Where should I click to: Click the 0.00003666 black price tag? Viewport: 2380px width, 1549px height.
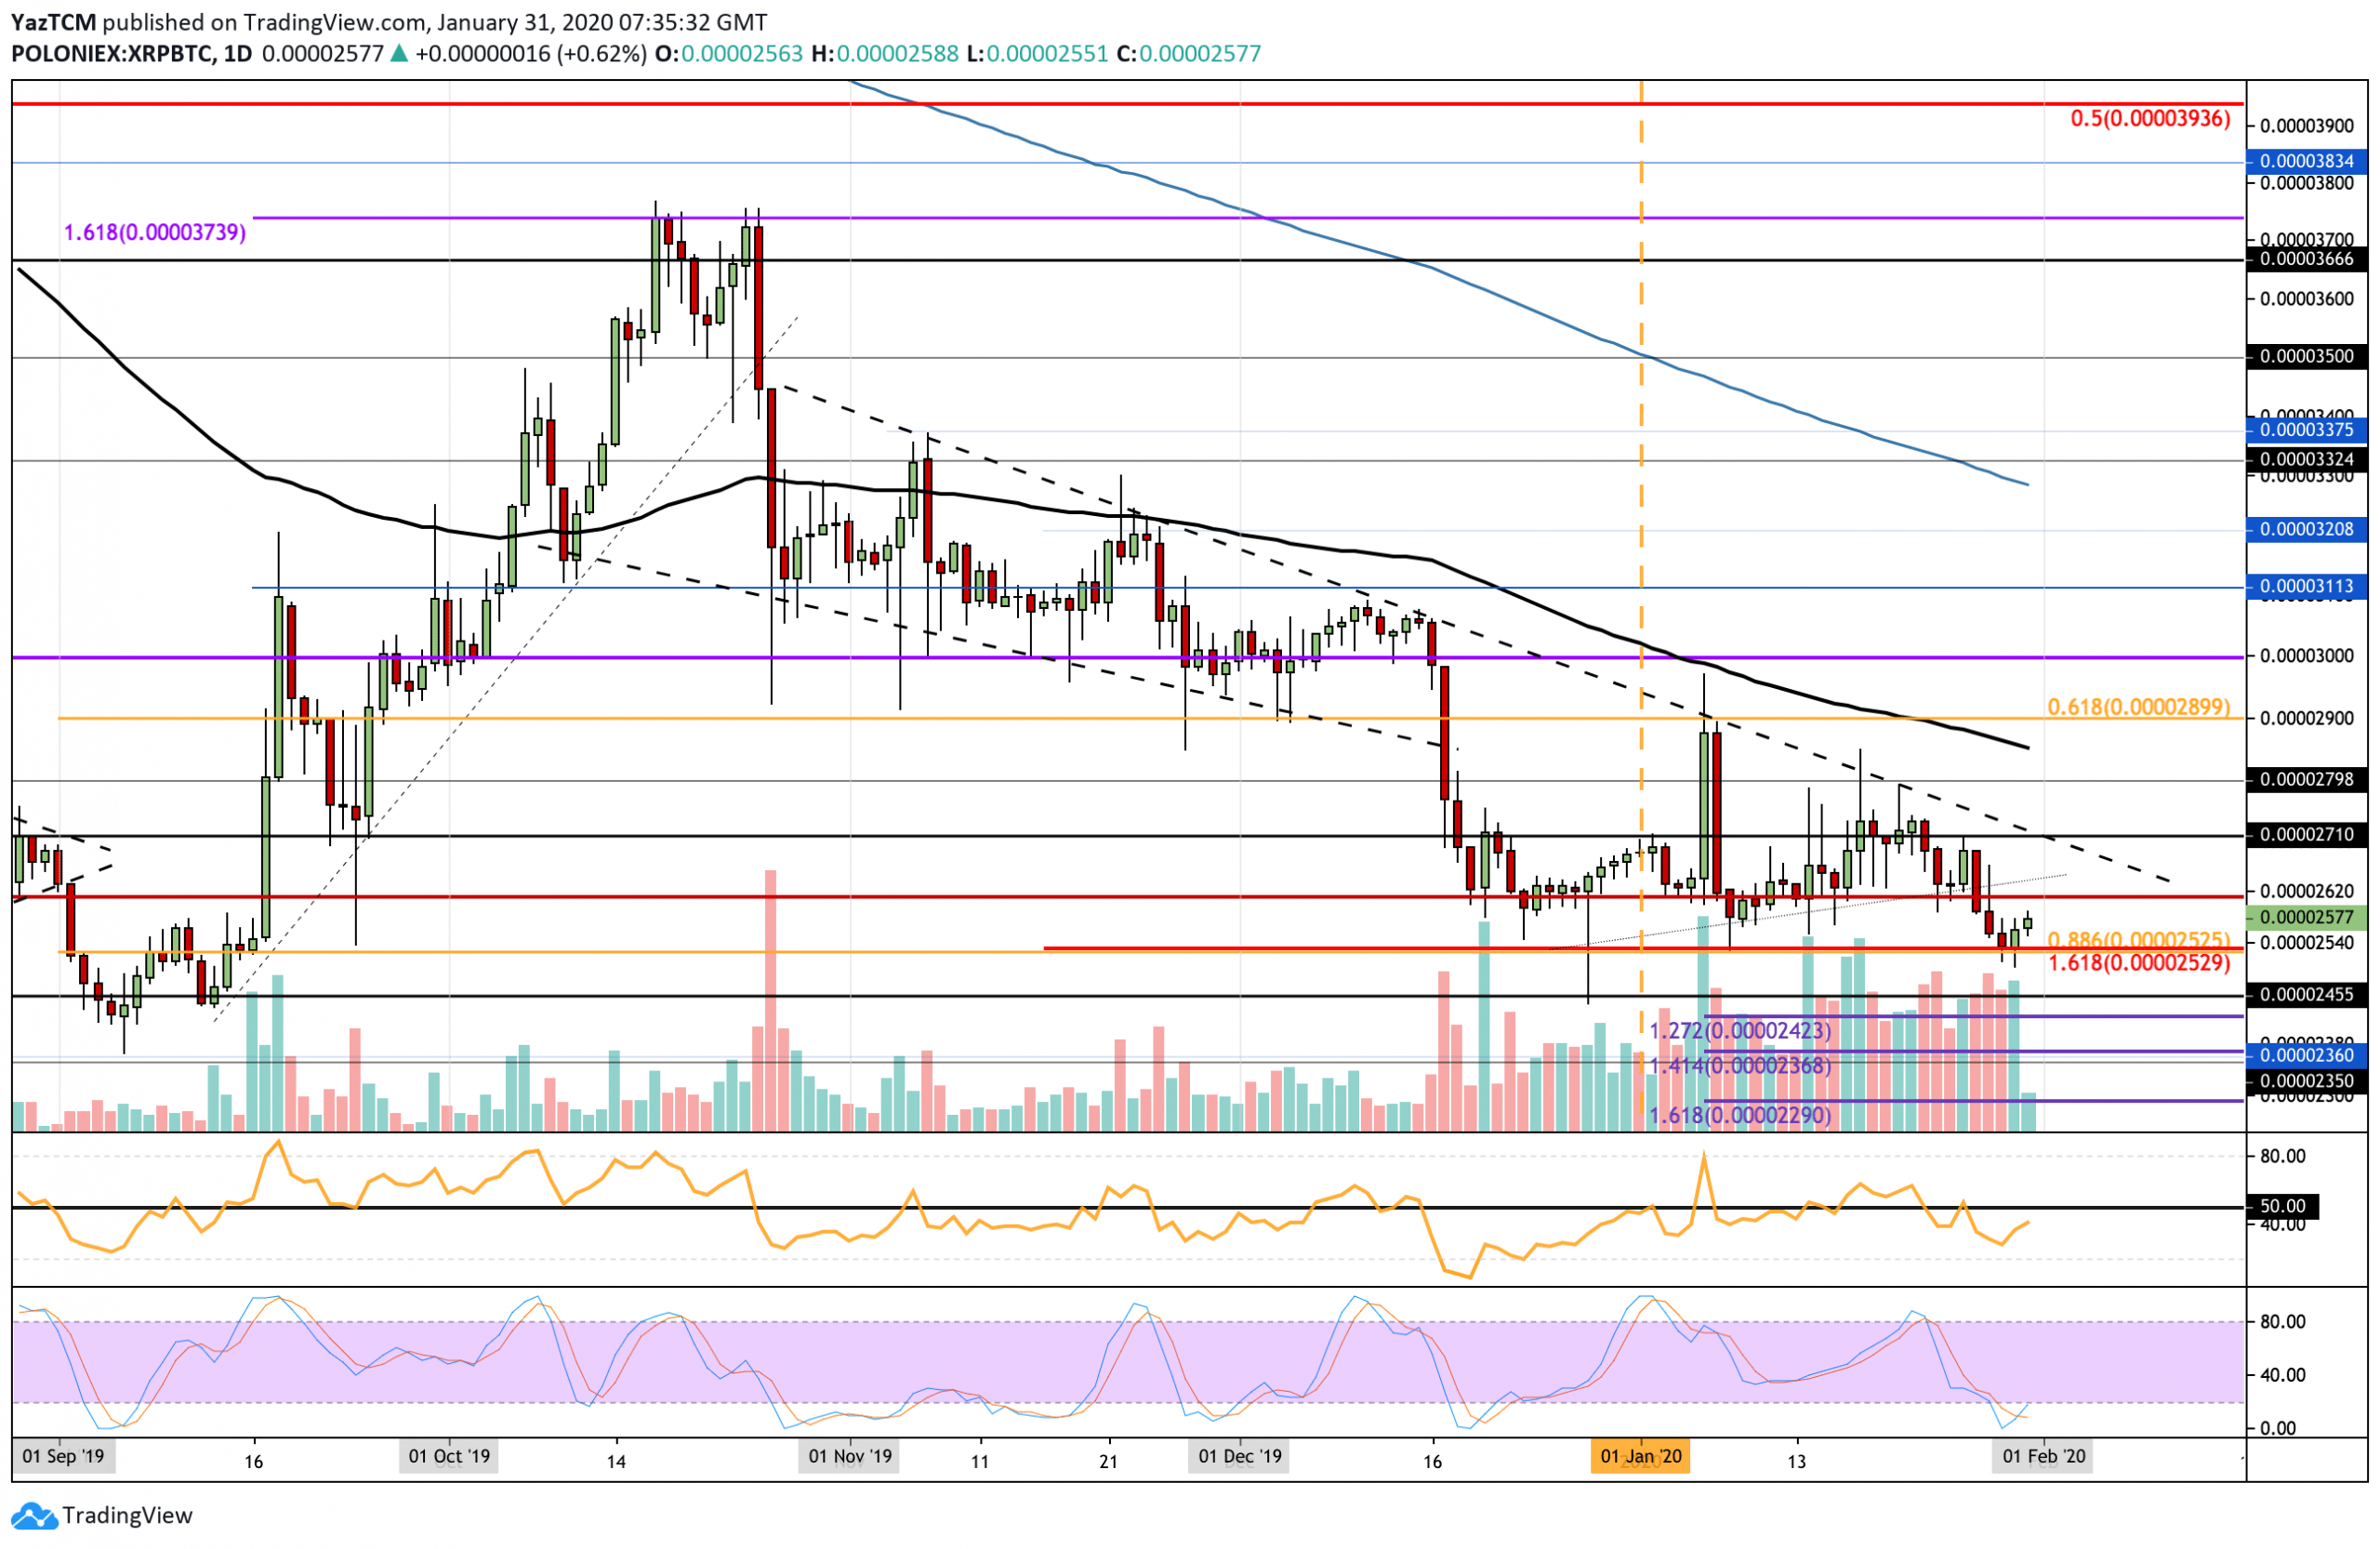[x=2306, y=260]
